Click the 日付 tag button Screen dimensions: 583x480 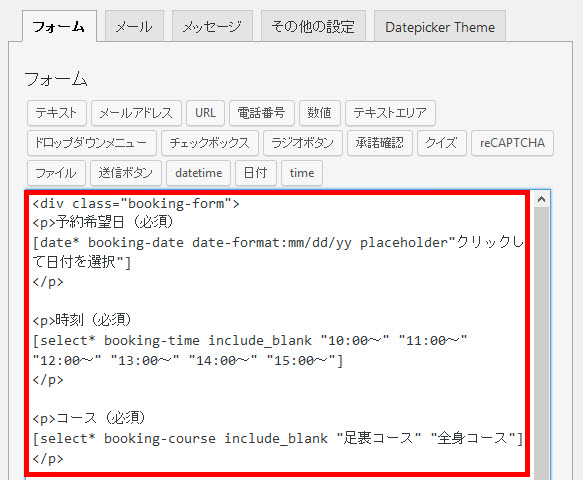tap(256, 173)
